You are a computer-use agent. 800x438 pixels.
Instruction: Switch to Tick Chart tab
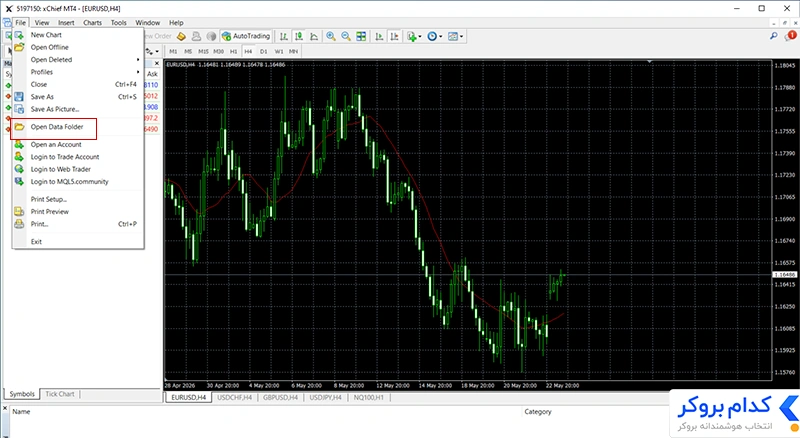click(x=60, y=394)
